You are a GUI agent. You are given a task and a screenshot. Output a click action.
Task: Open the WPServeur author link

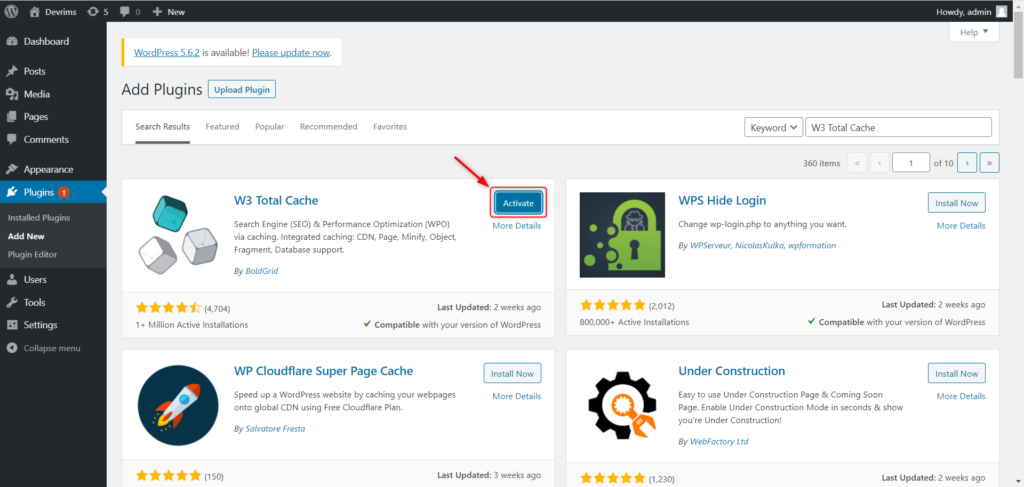(711, 245)
